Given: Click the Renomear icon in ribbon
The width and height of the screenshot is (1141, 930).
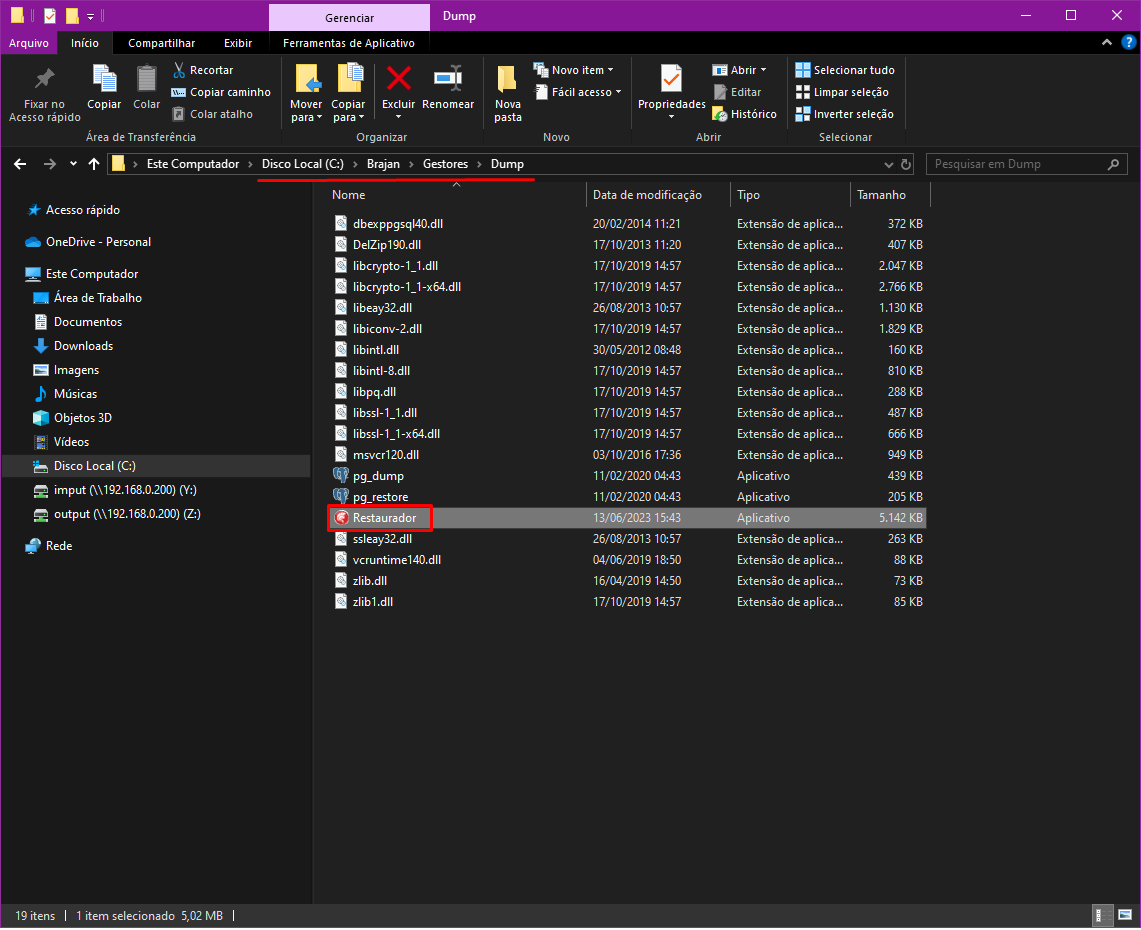Looking at the screenshot, I should pos(447,79).
